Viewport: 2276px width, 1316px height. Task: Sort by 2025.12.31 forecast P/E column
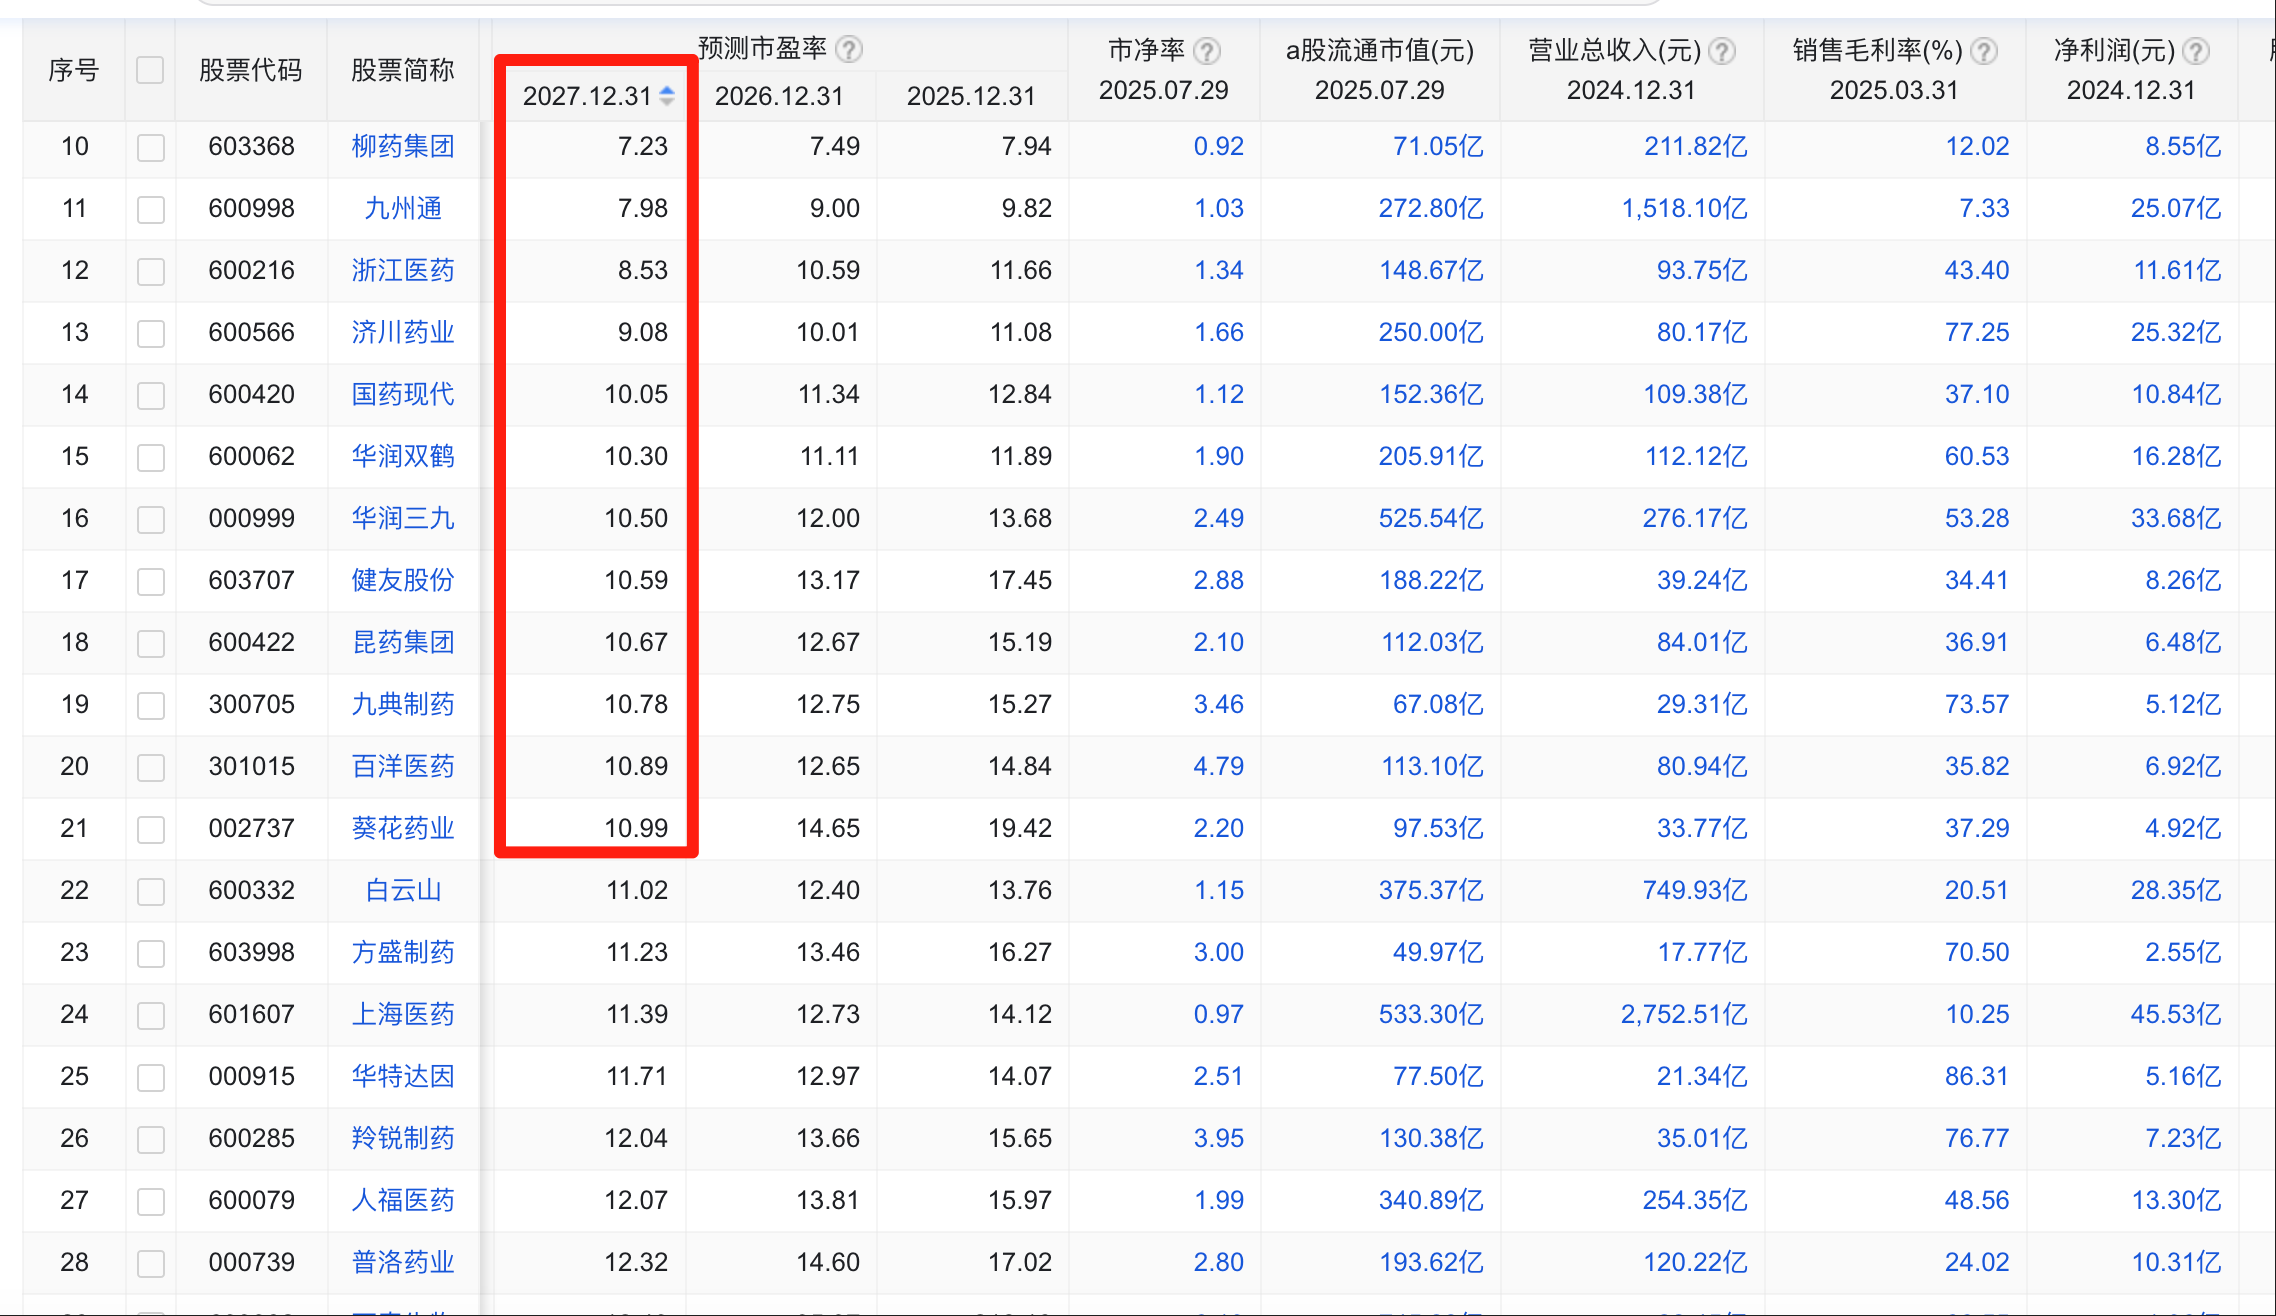click(971, 96)
